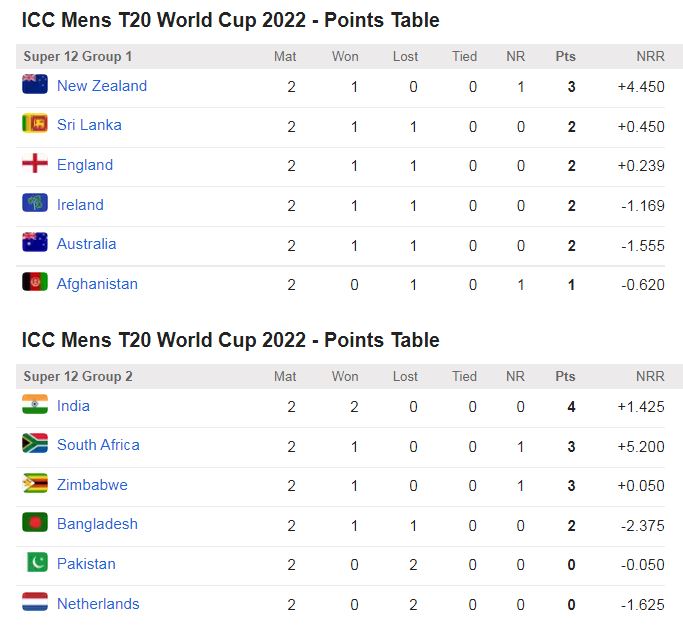
Task: Click the NRR column header in Group 2
Action: (650, 377)
